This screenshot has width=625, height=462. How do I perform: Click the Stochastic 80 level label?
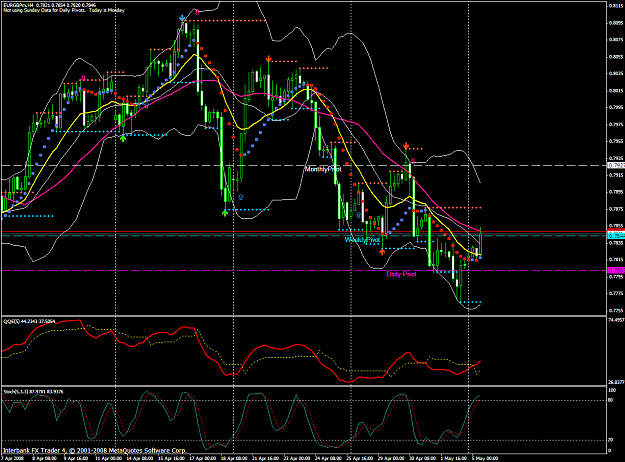[611, 400]
